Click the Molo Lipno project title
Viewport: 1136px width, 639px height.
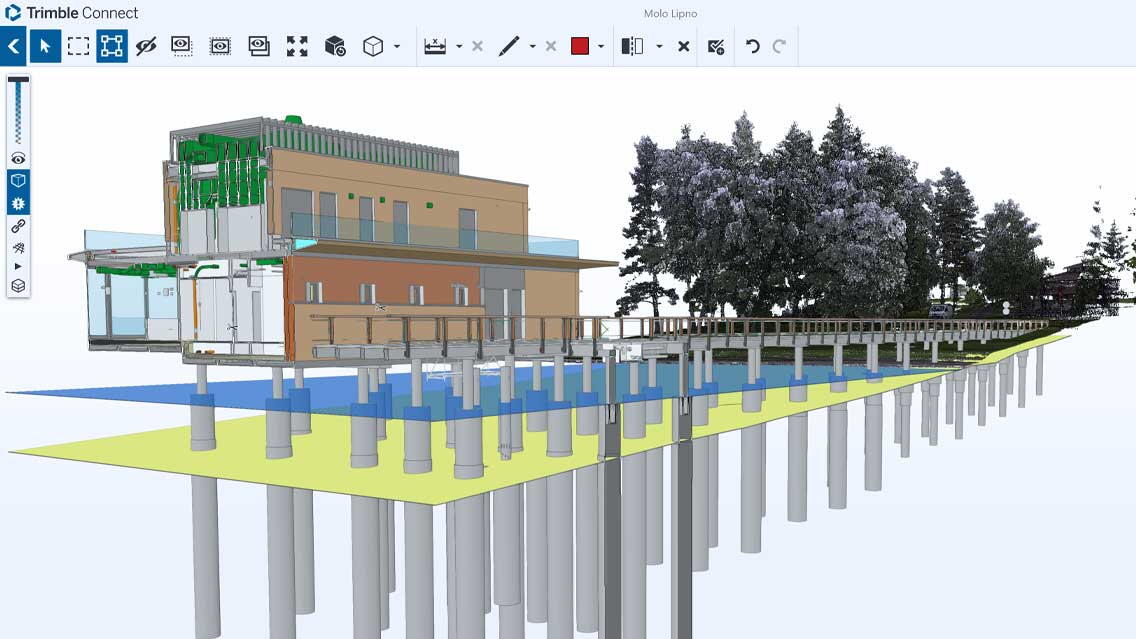tap(670, 13)
